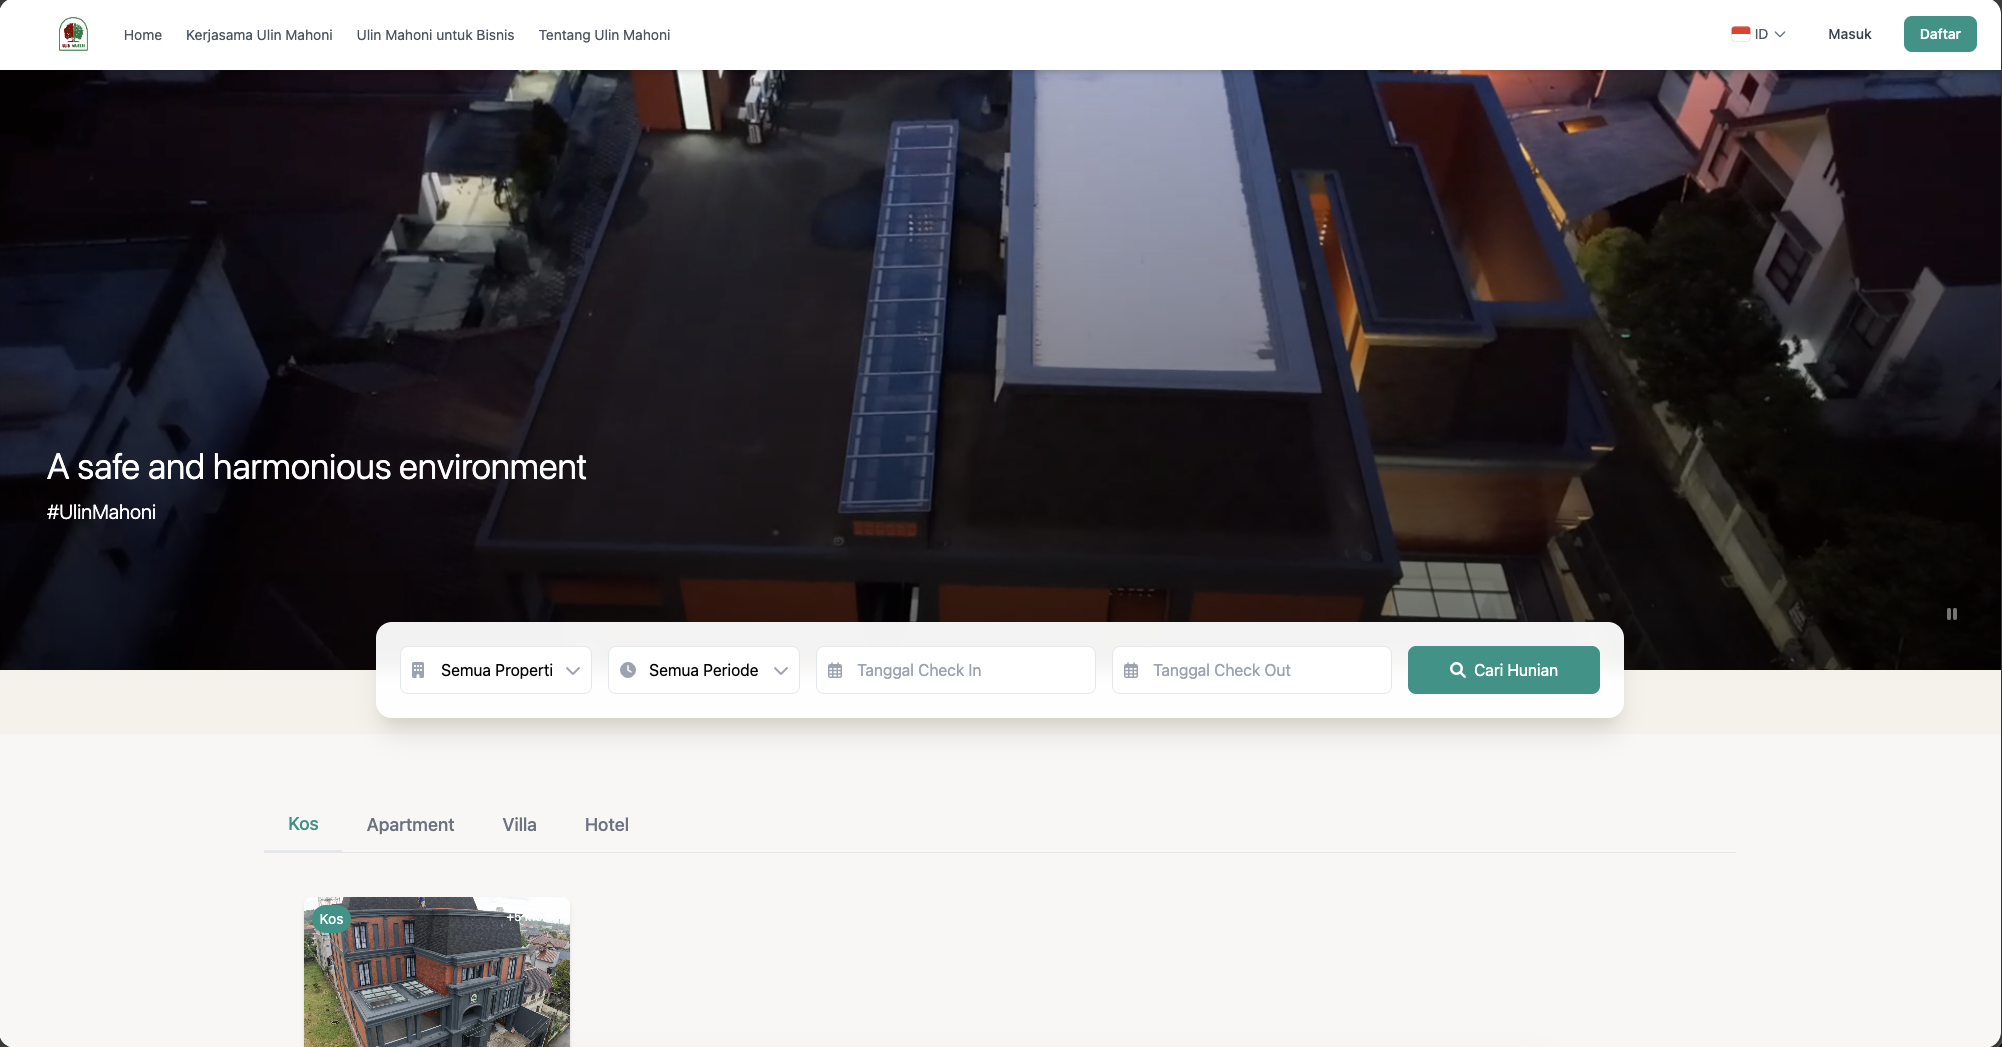Select the Villa tab

pyautogui.click(x=519, y=825)
